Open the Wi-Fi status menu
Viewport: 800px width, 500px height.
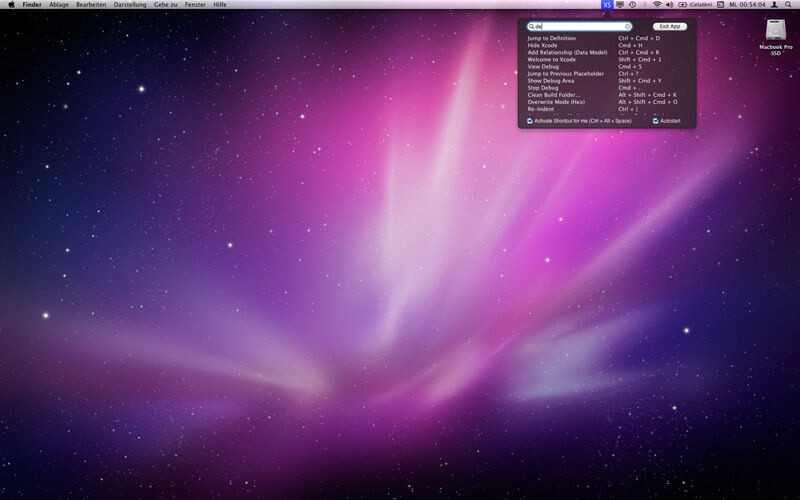(x=657, y=5)
